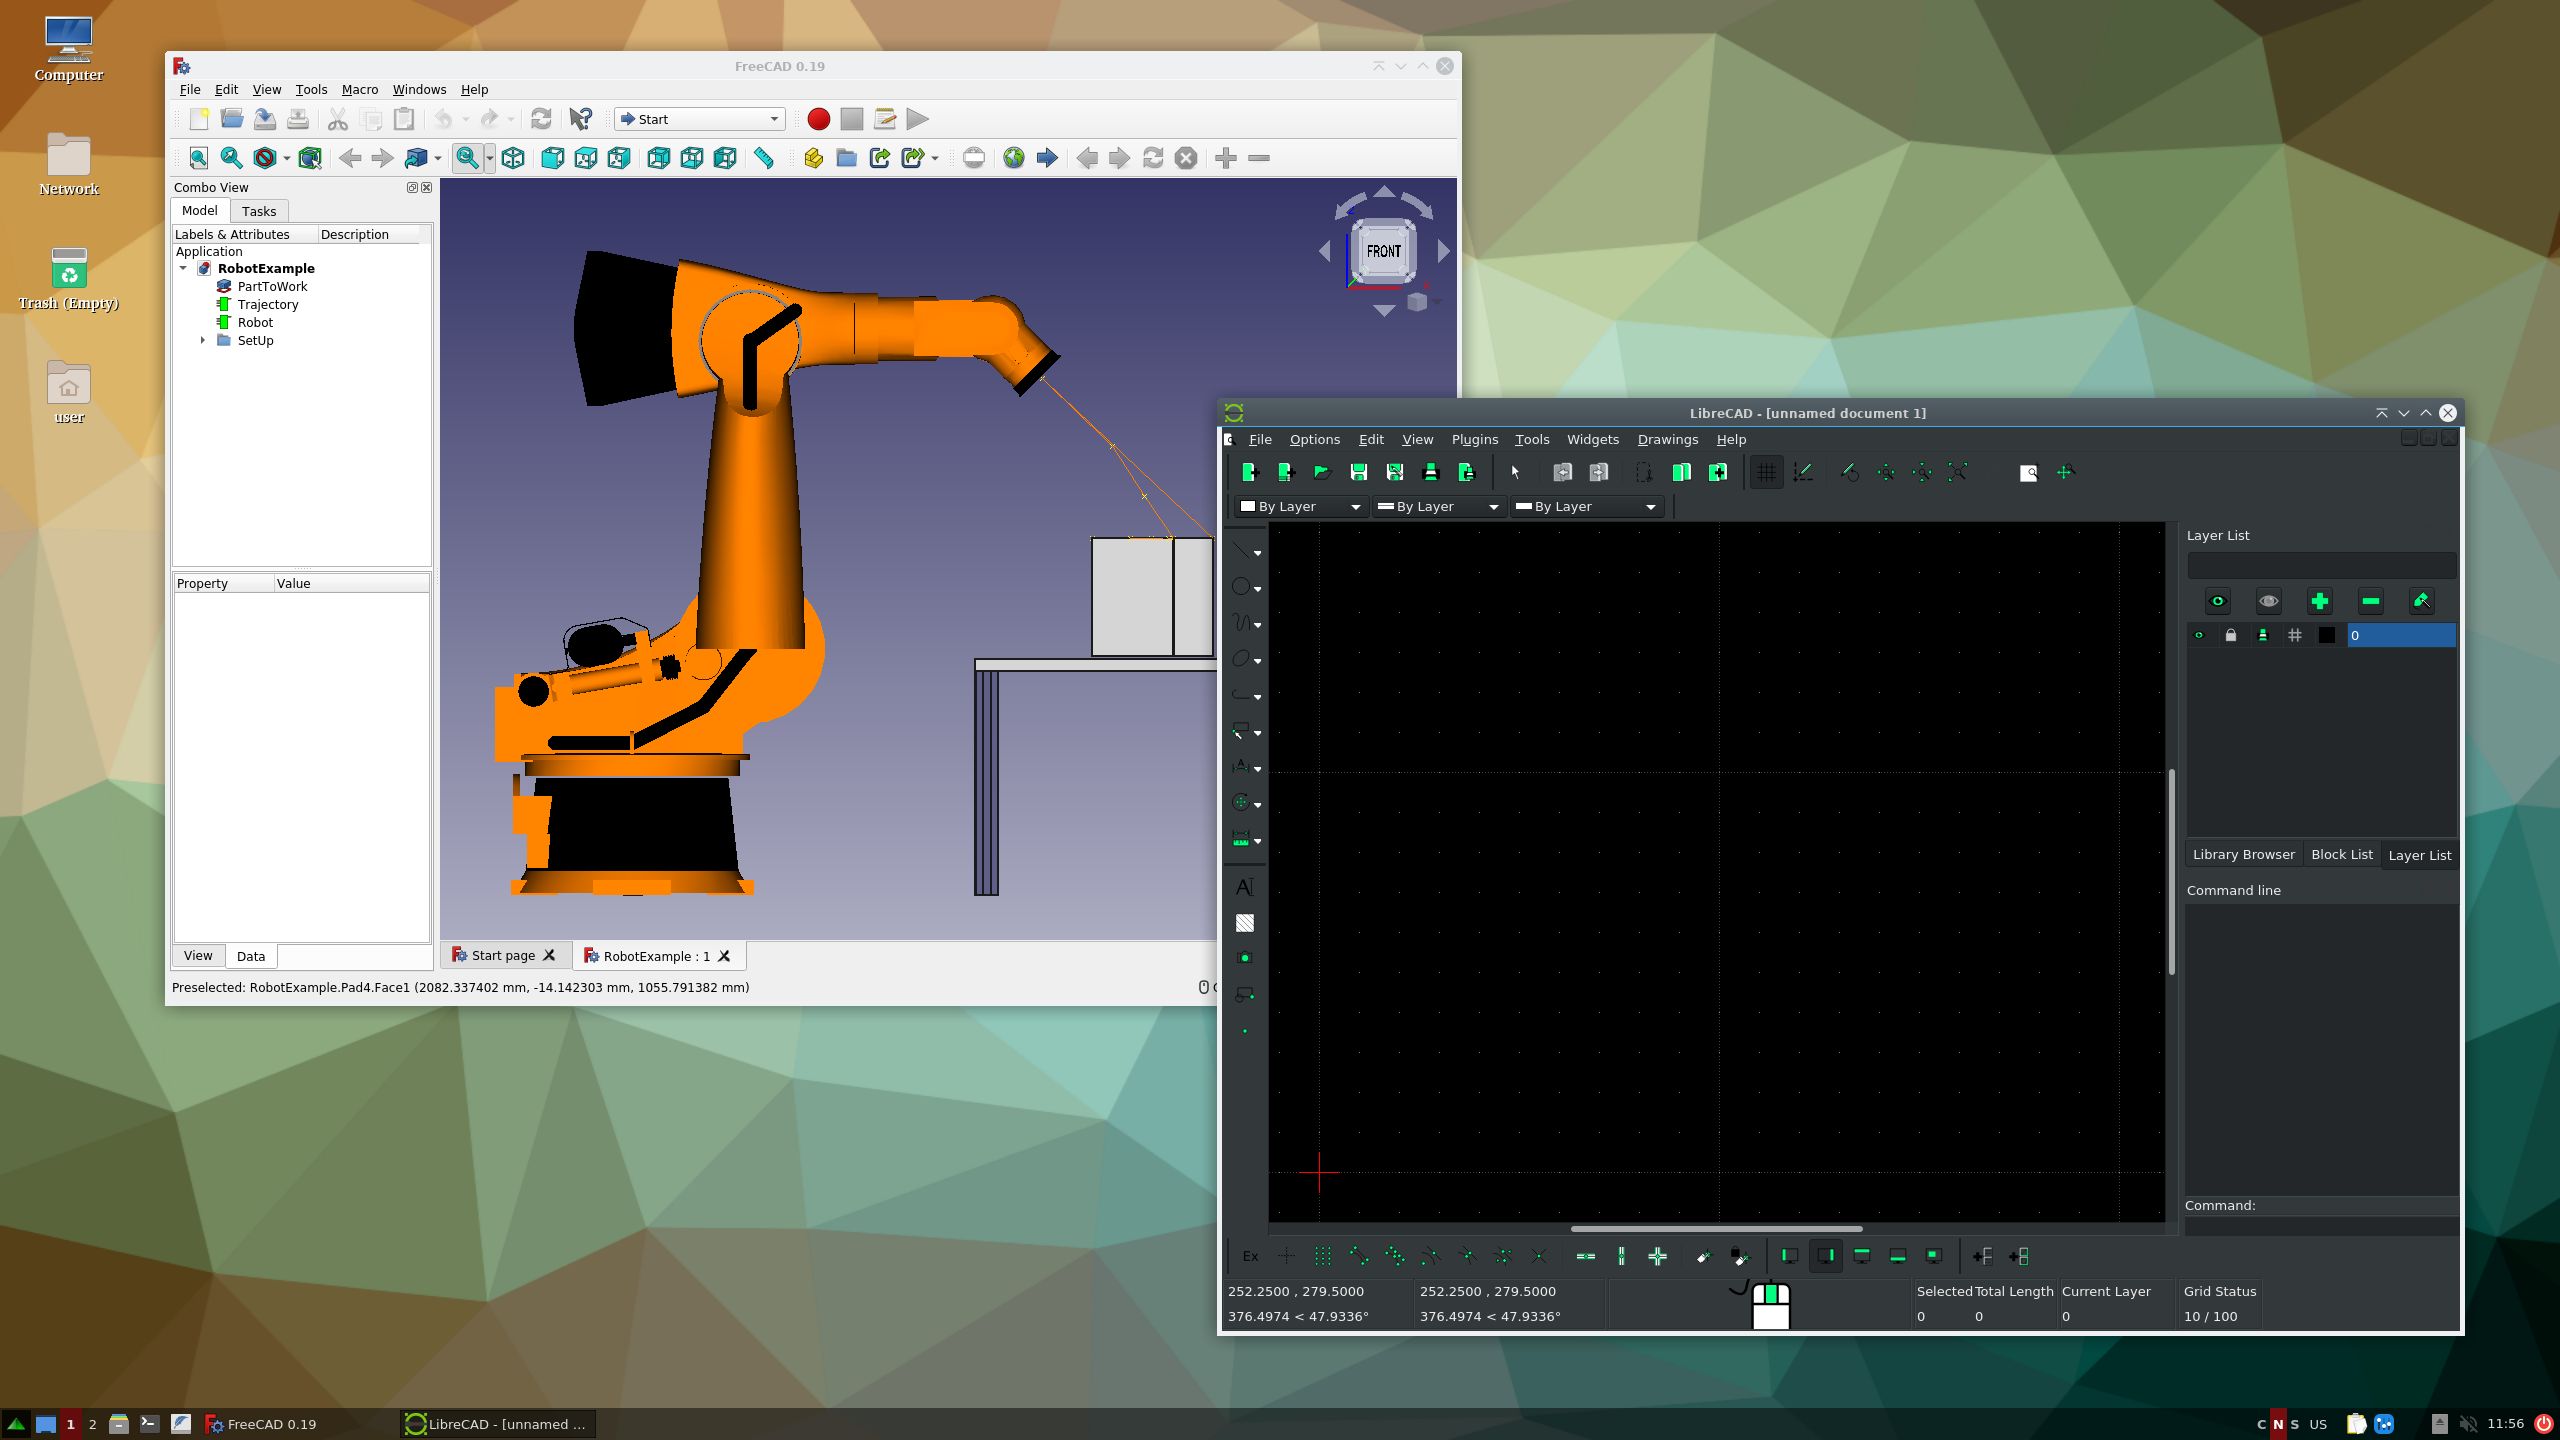Click LibreCAD zoom window icon

(2028, 472)
